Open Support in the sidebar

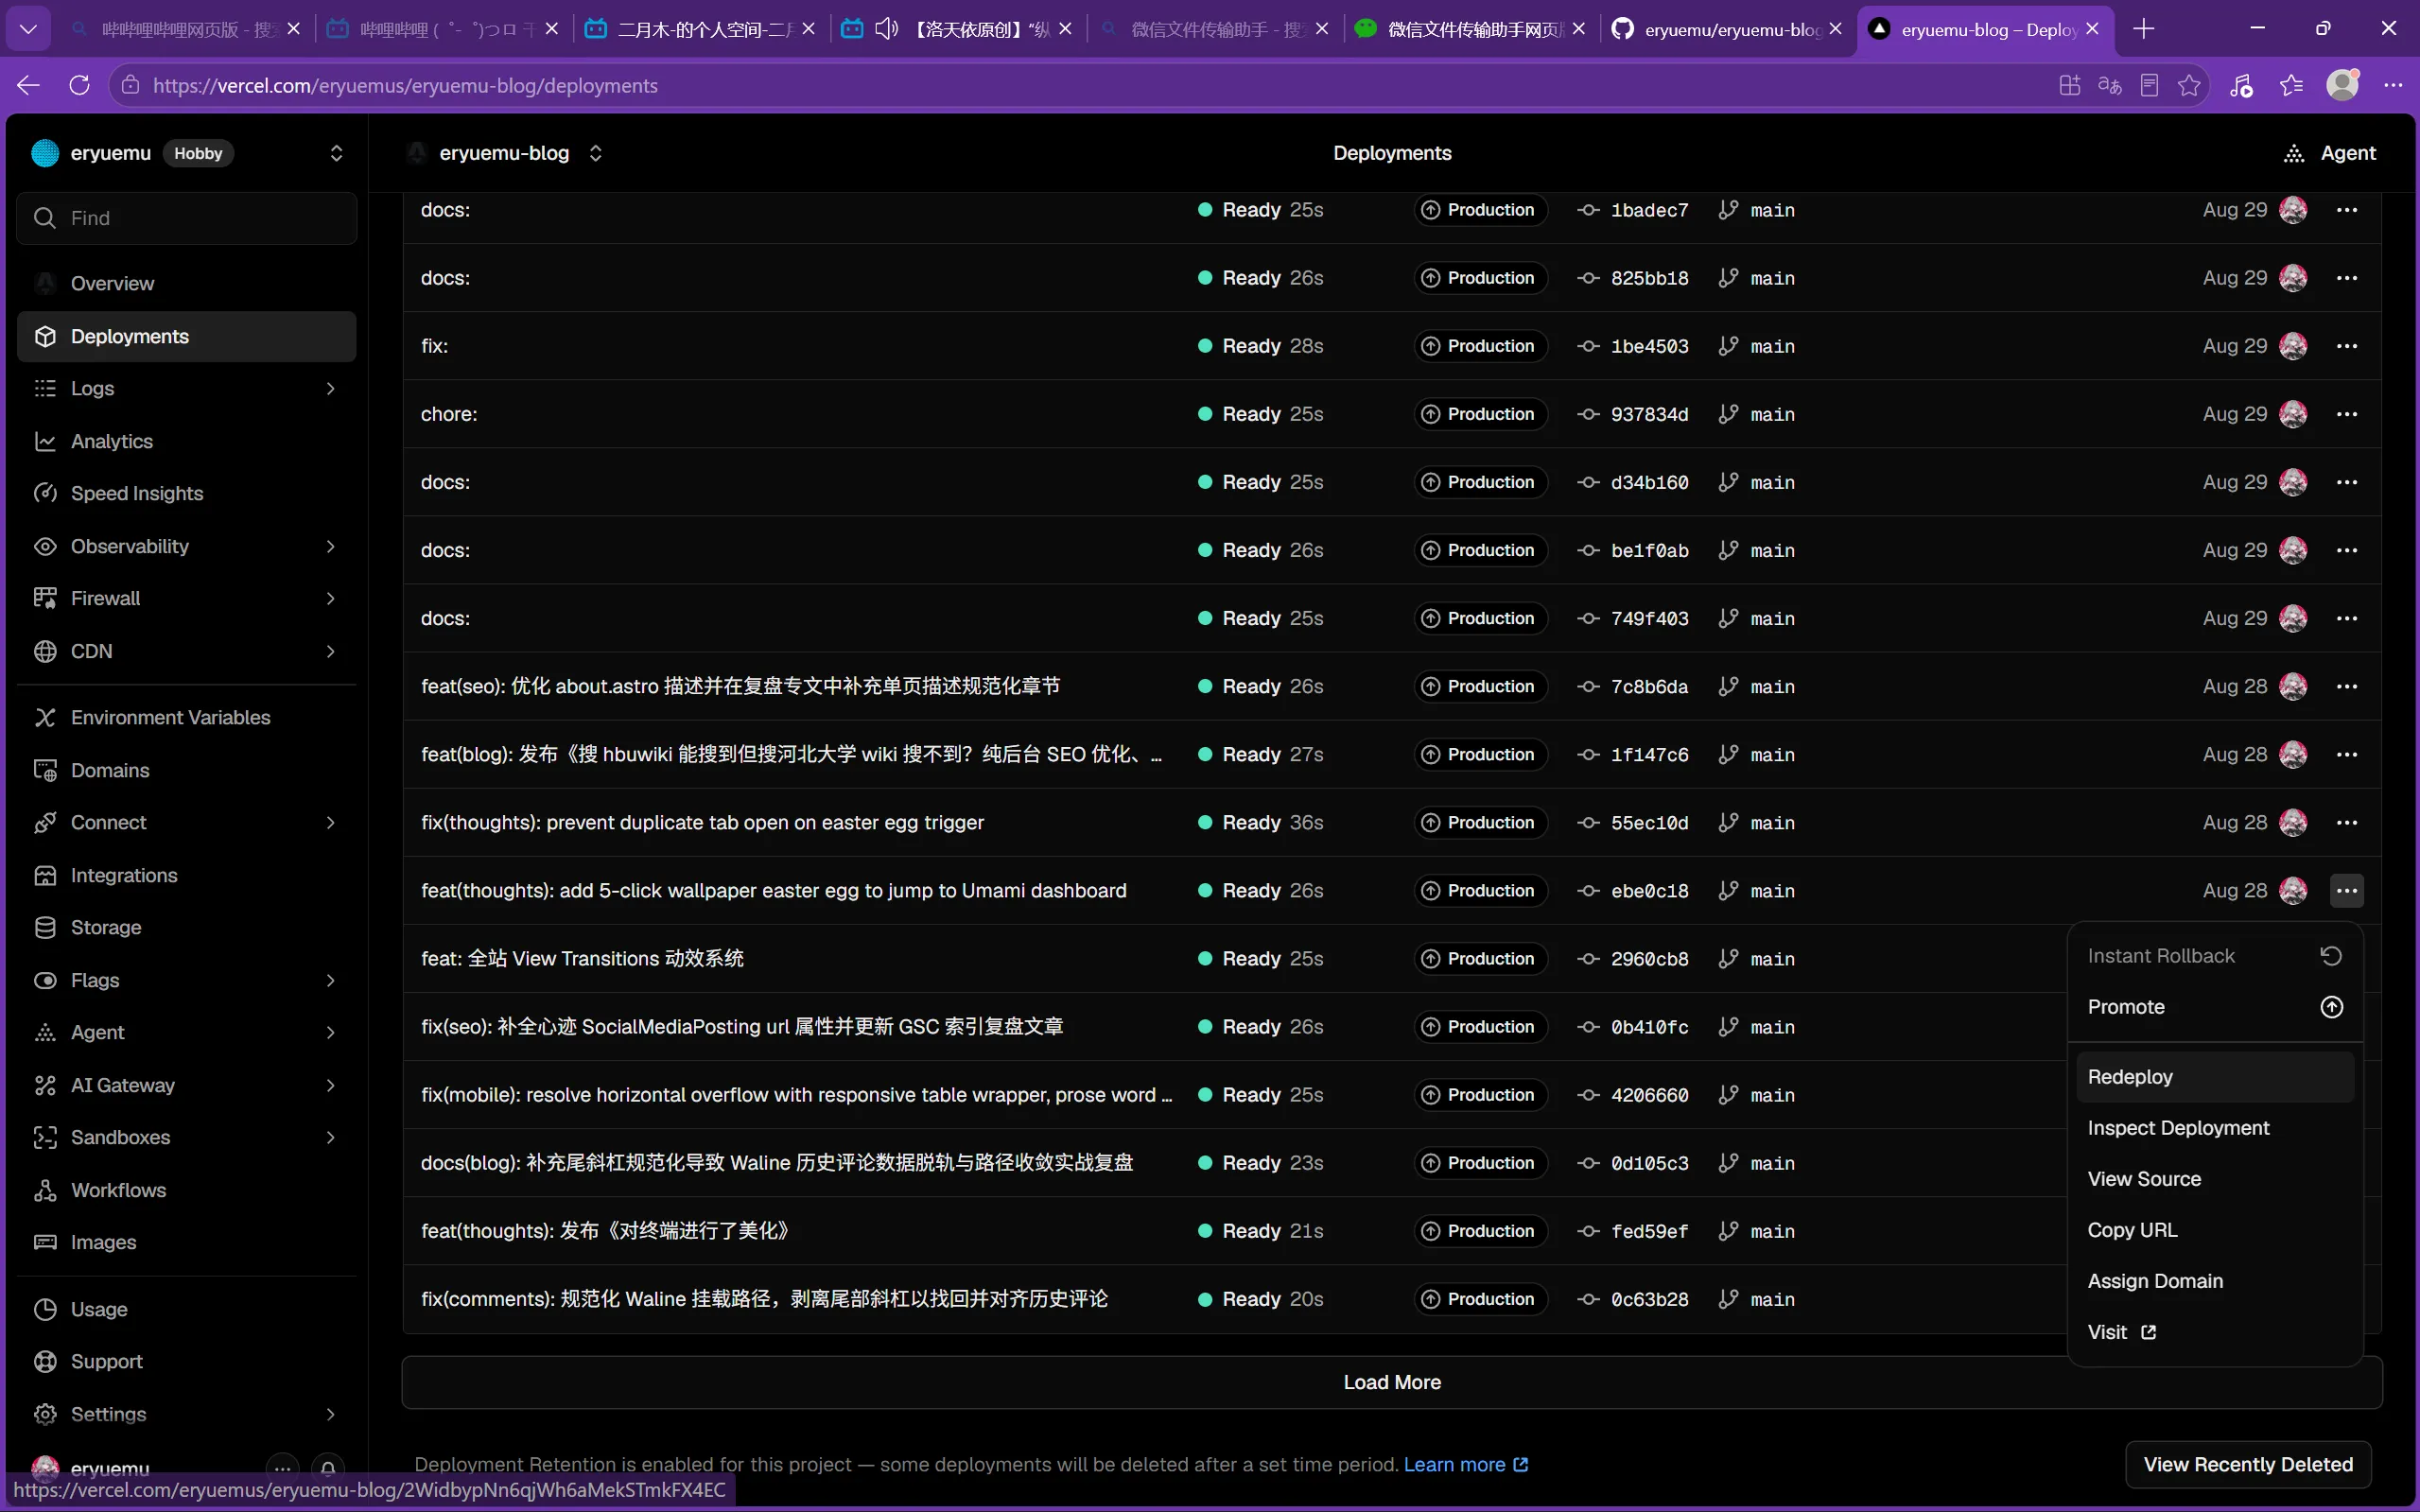pyautogui.click(x=186, y=1361)
